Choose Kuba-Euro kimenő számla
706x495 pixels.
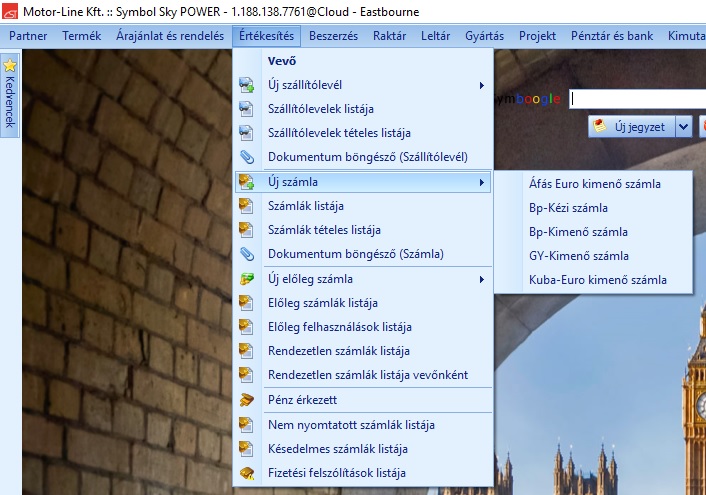tap(597, 280)
